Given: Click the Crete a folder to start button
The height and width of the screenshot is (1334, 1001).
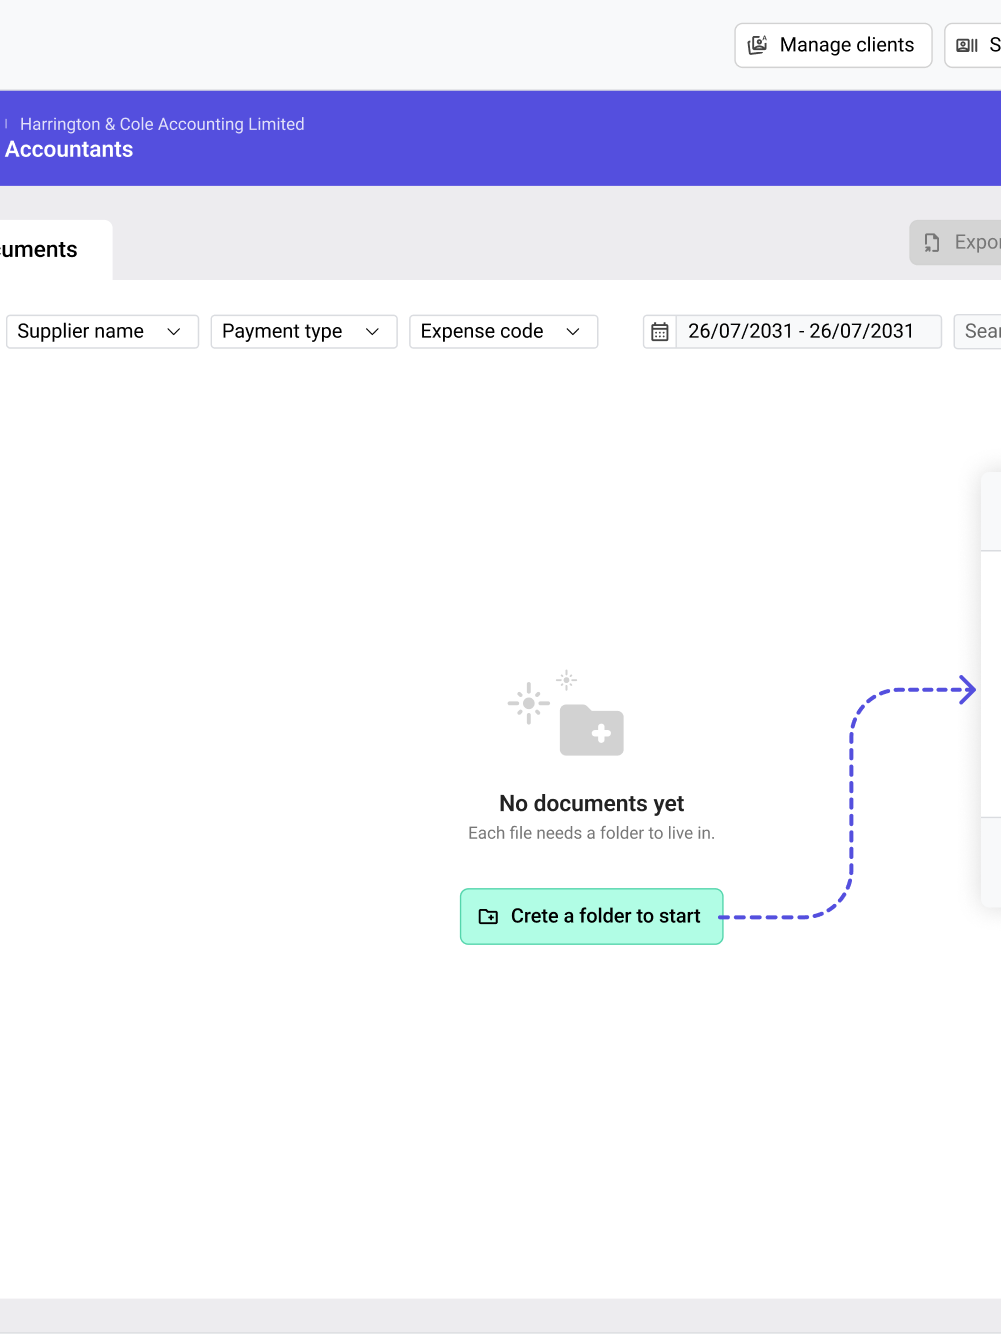Looking at the screenshot, I should (x=591, y=917).
